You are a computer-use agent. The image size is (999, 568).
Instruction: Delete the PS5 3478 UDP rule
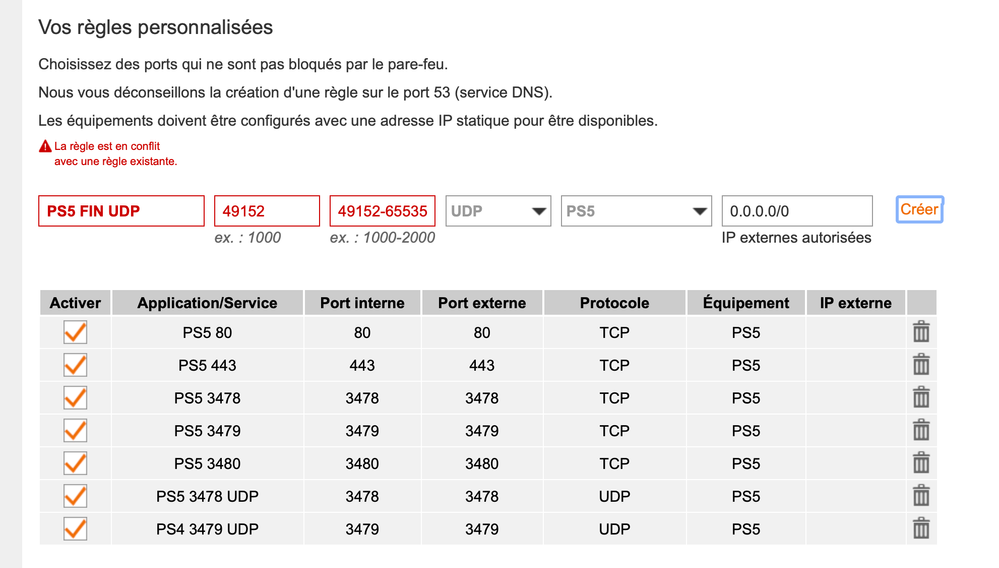[921, 496]
